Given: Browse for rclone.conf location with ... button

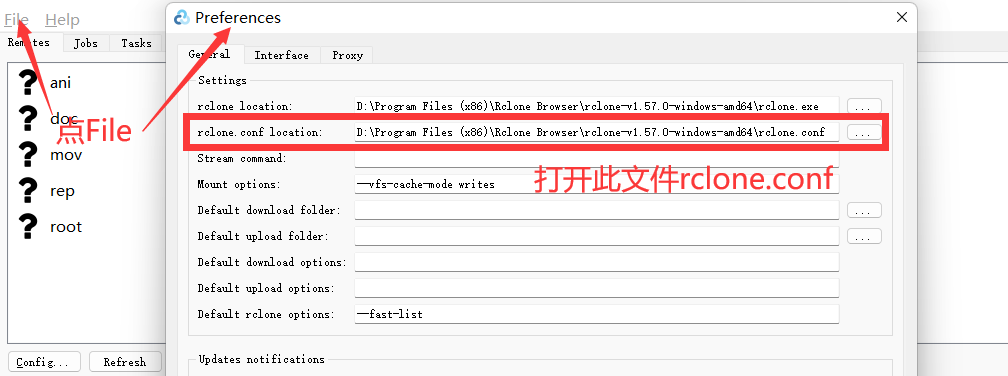Looking at the screenshot, I should tap(864, 132).
